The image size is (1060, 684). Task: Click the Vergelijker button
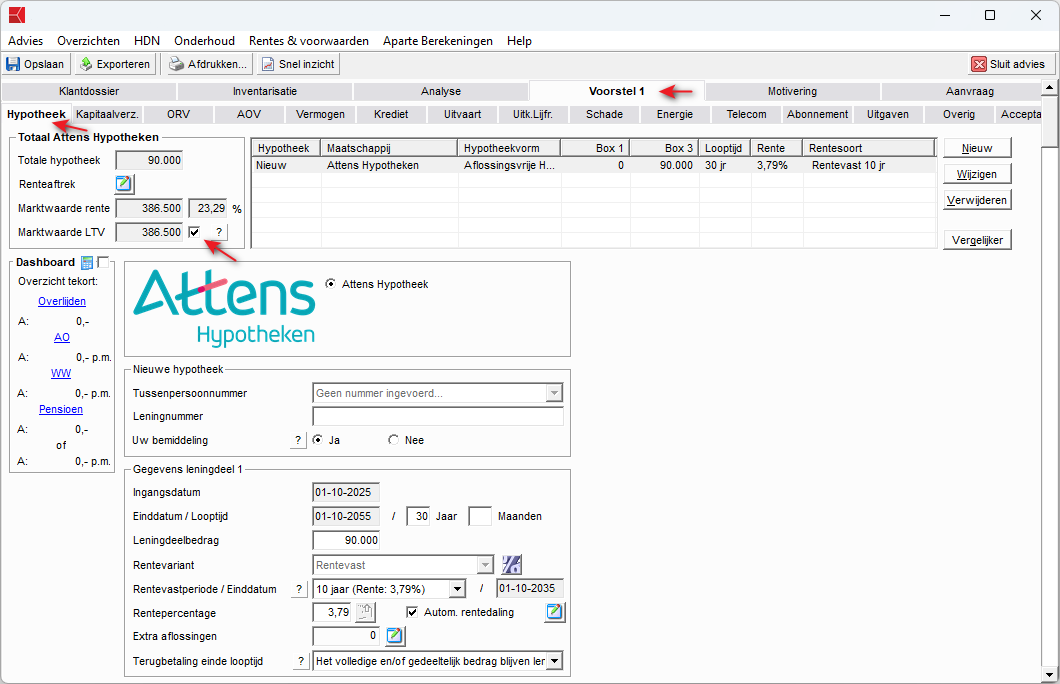tap(977, 240)
